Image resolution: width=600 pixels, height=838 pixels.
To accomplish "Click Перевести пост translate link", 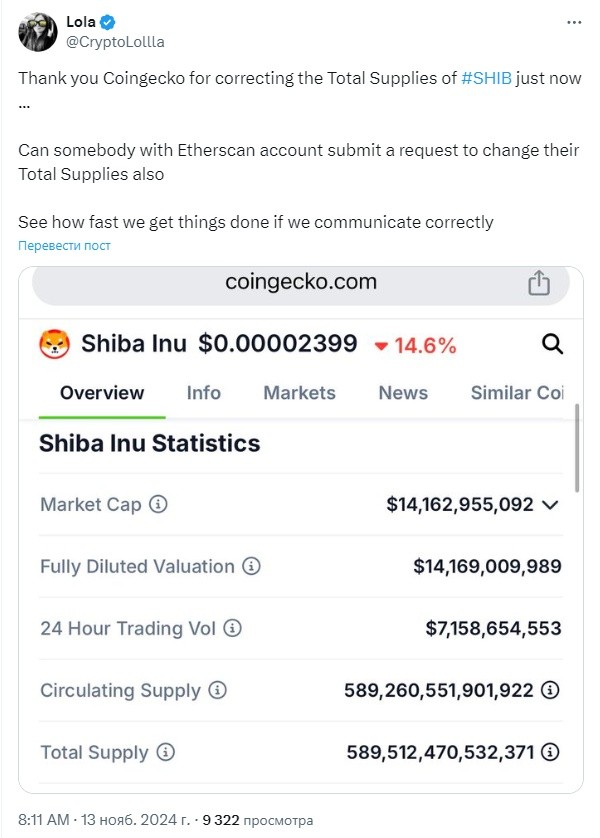I will pyautogui.click(x=64, y=246).
